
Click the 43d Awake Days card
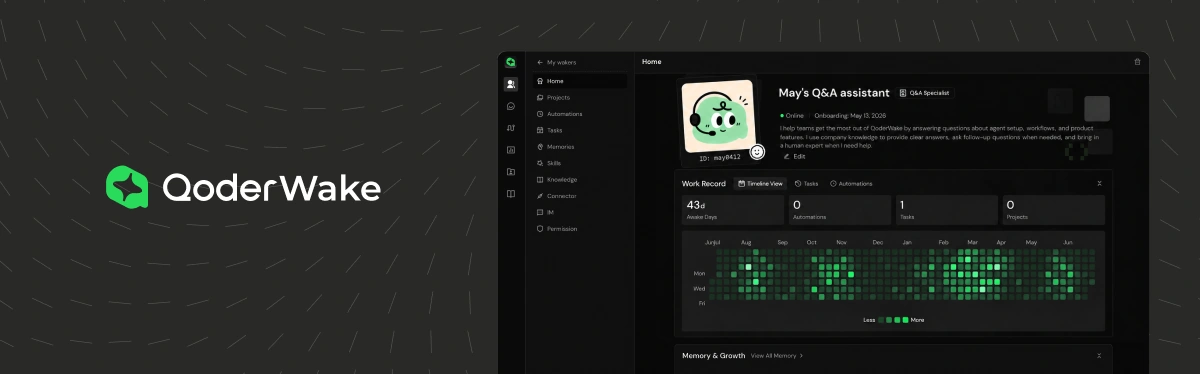732,209
